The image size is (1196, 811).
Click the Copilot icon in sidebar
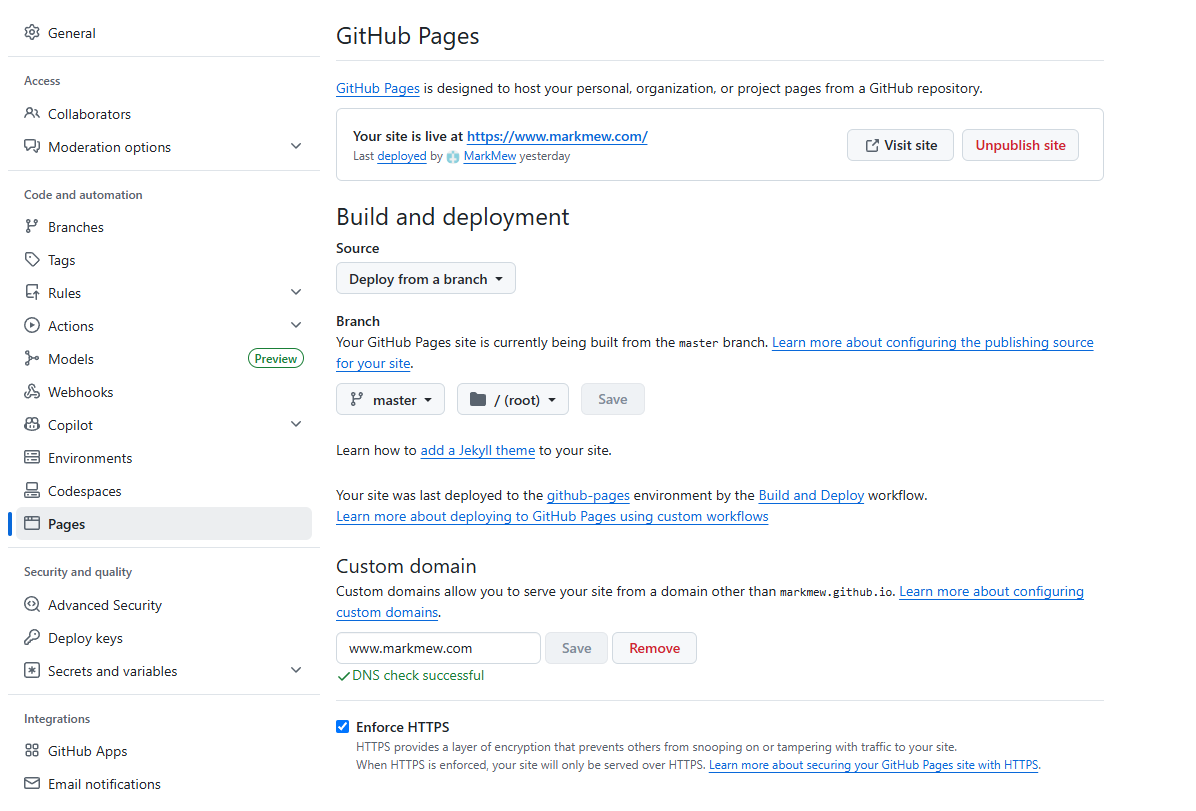pos(31,424)
